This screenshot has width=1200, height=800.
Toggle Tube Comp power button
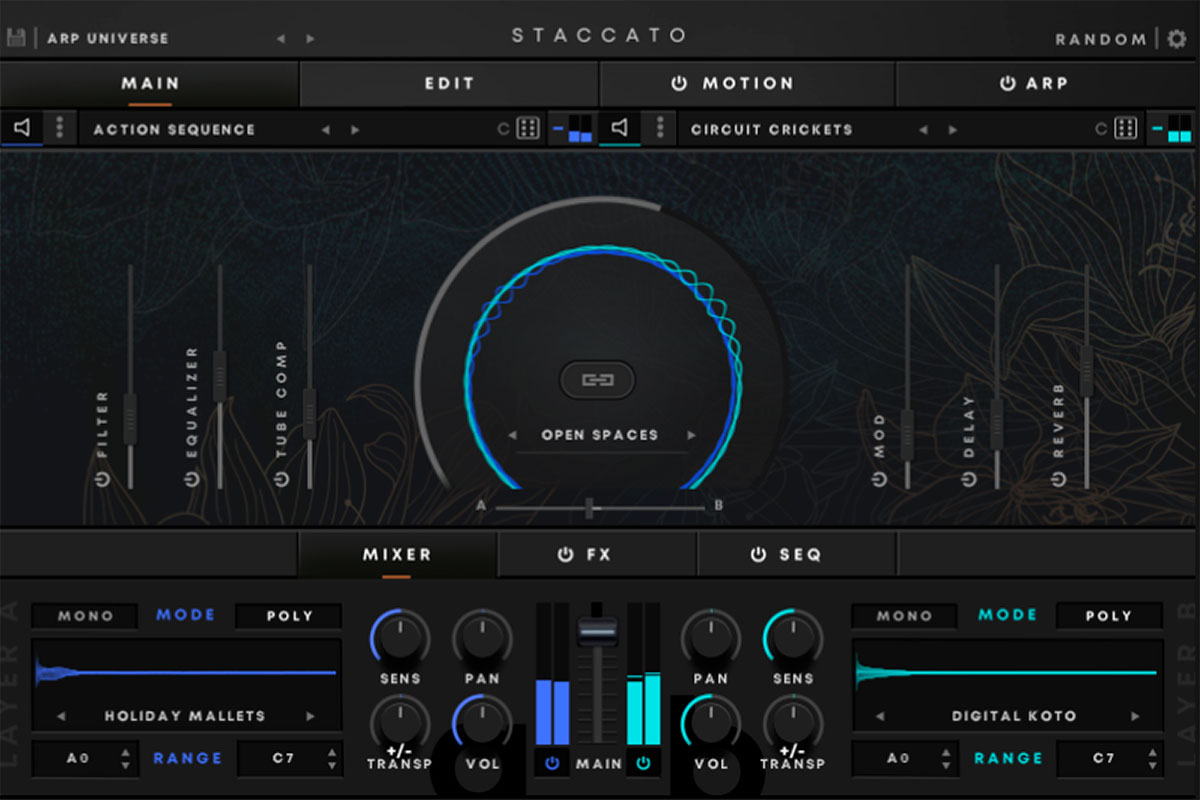tap(282, 479)
